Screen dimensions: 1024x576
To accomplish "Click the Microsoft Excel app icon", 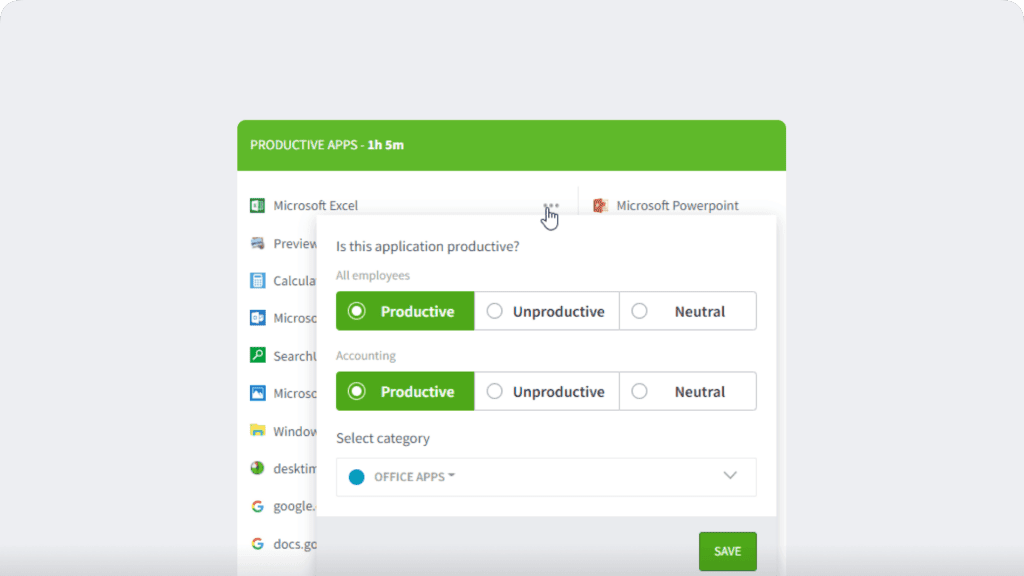I will tap(258, 205).
